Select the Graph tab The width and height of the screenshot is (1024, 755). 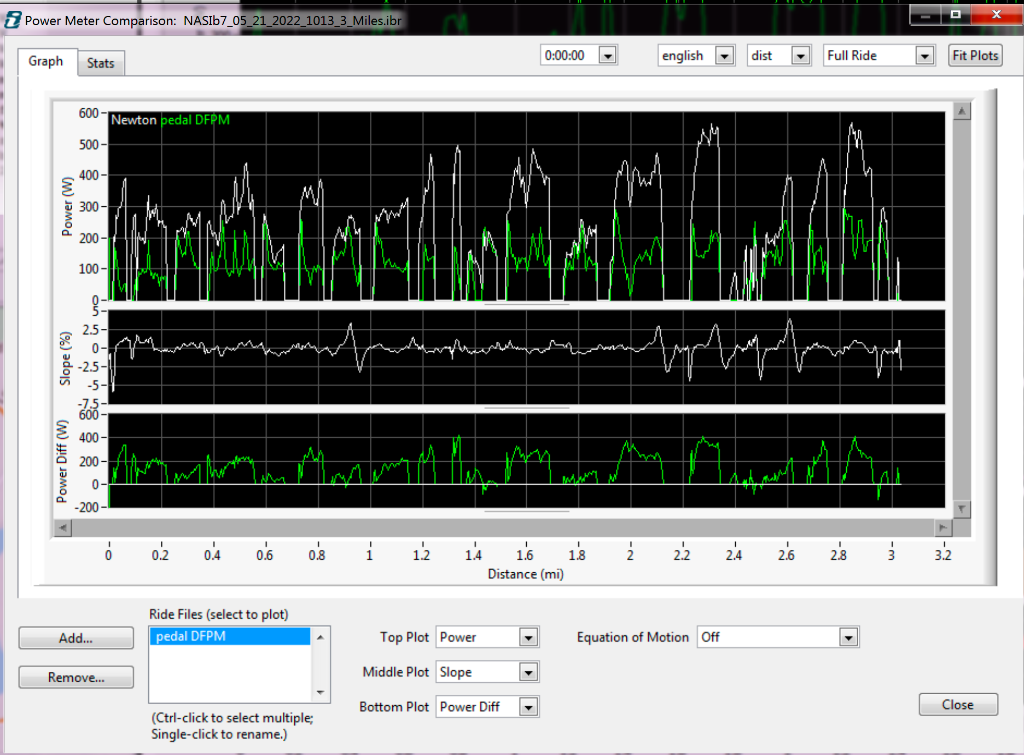click(46, 61)
